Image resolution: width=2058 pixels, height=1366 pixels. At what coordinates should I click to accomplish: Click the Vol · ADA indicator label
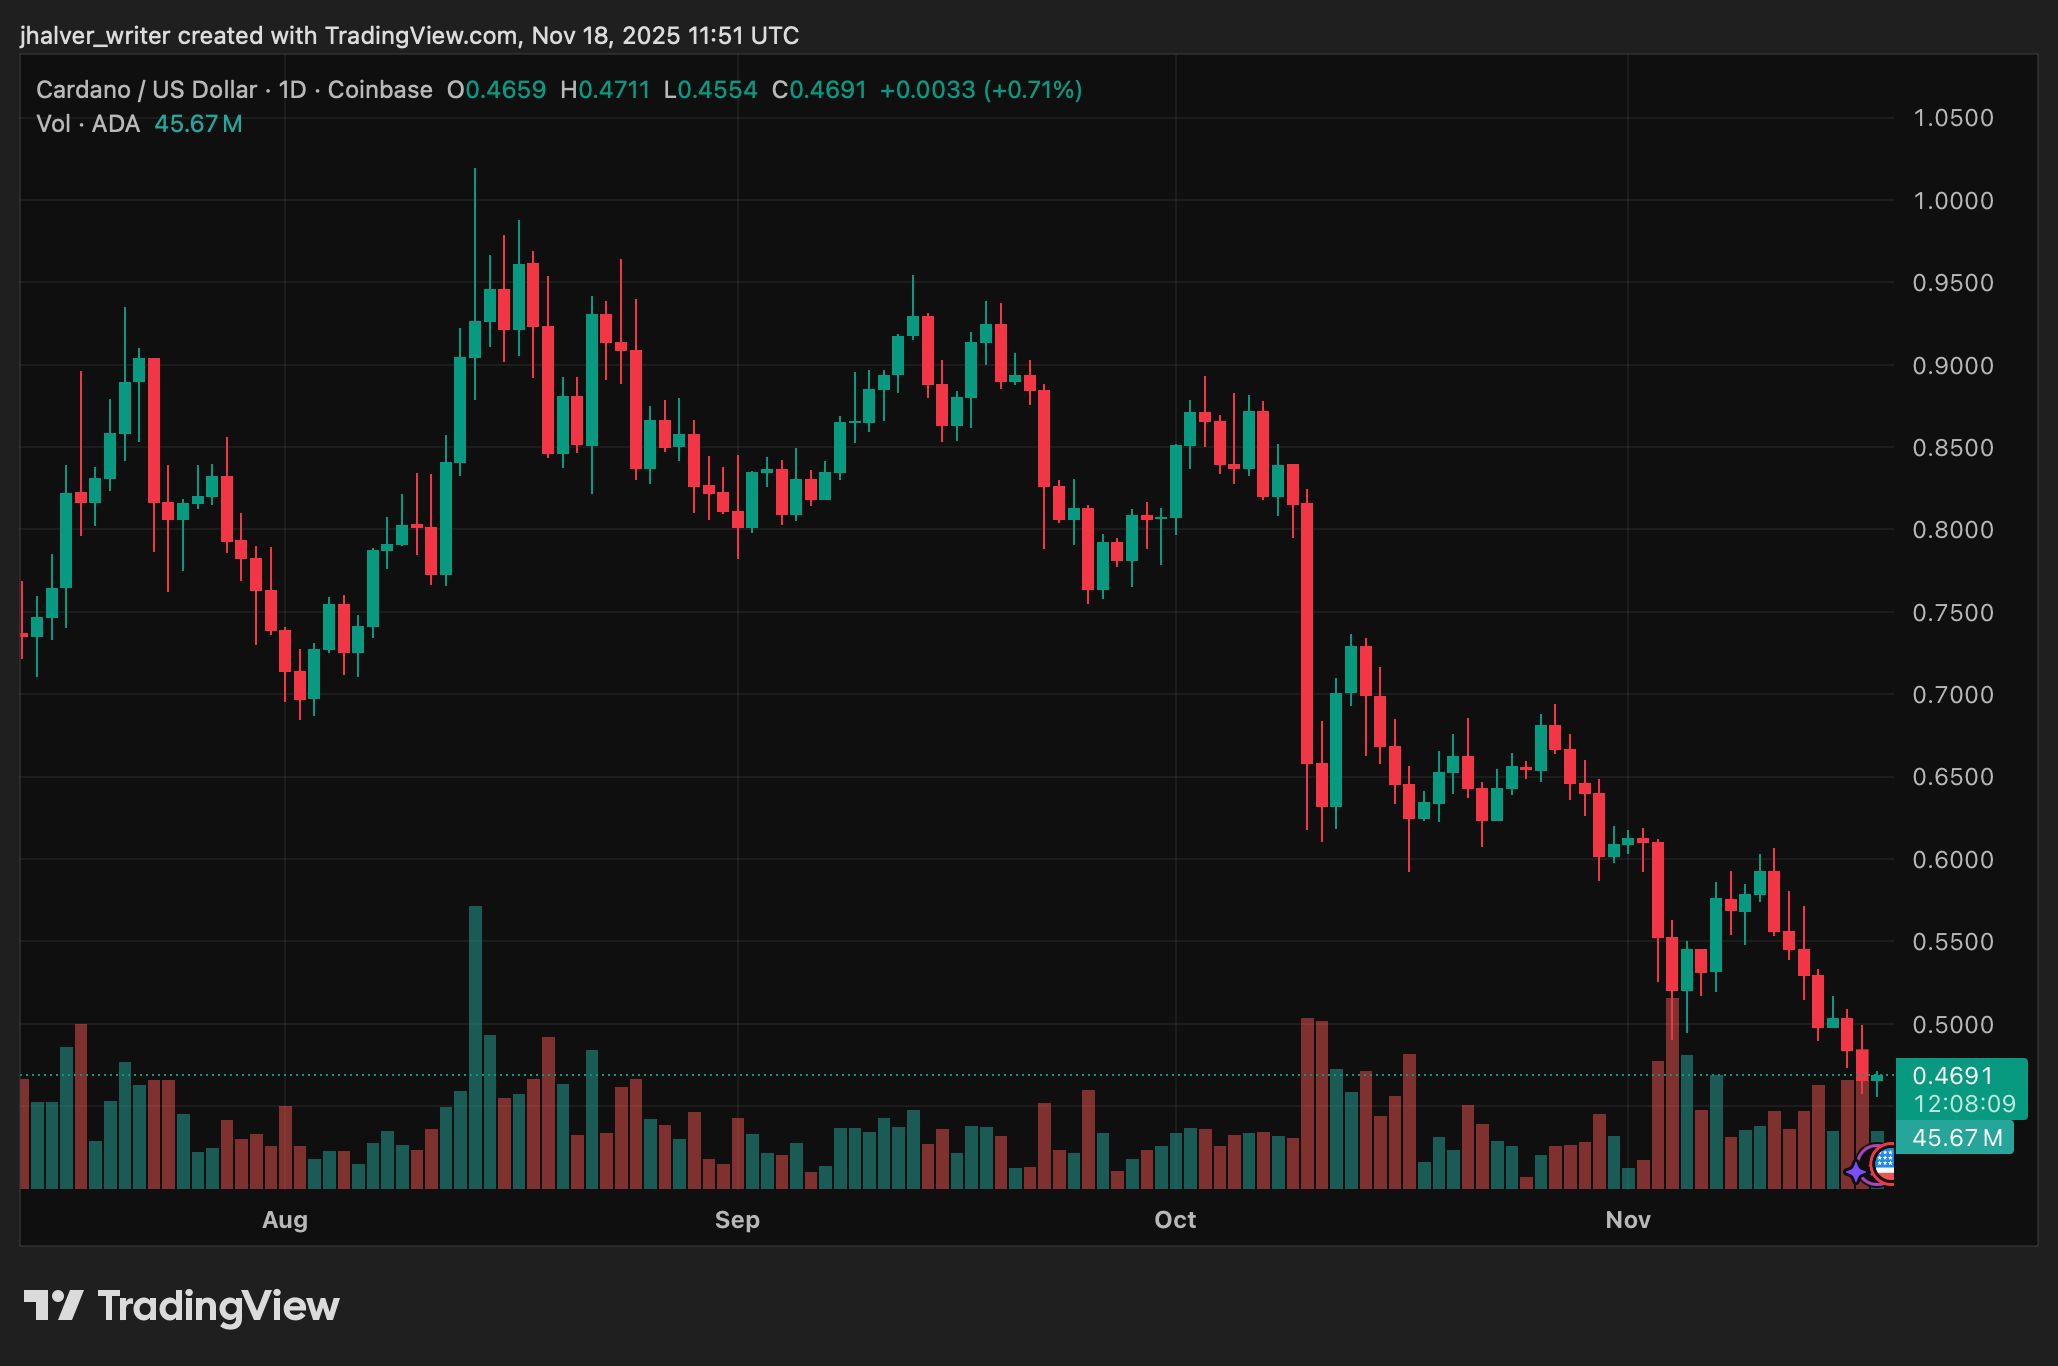click(x=88, y=124)
